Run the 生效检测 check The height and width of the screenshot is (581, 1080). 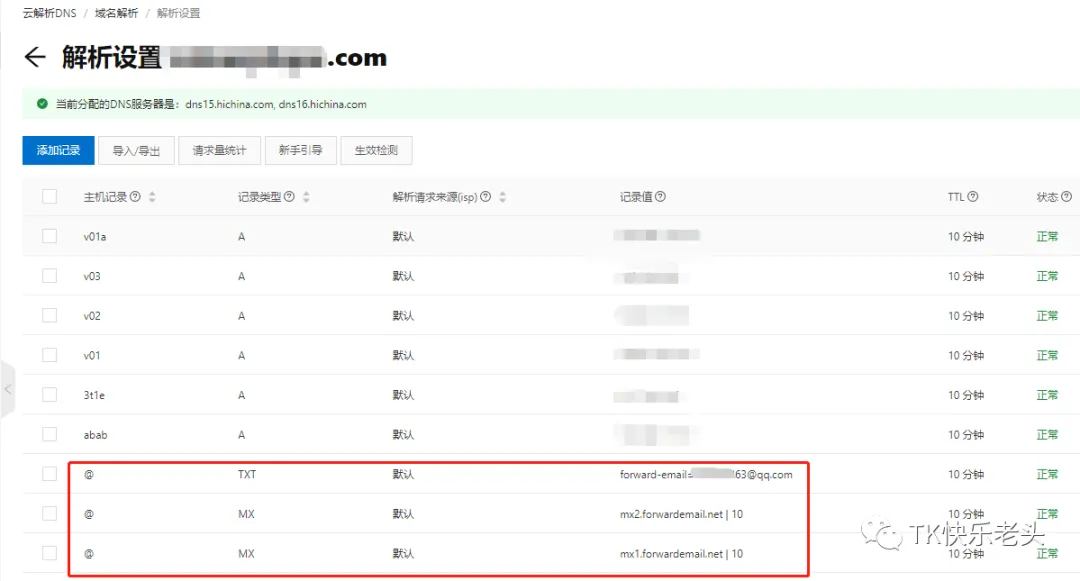click(376, 150)
